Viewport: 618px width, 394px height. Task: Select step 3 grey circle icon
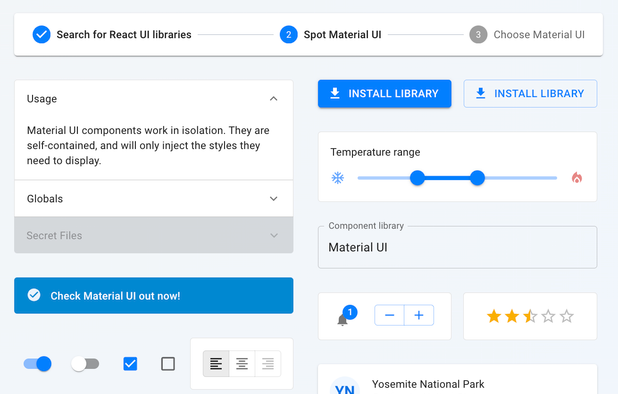478,35
